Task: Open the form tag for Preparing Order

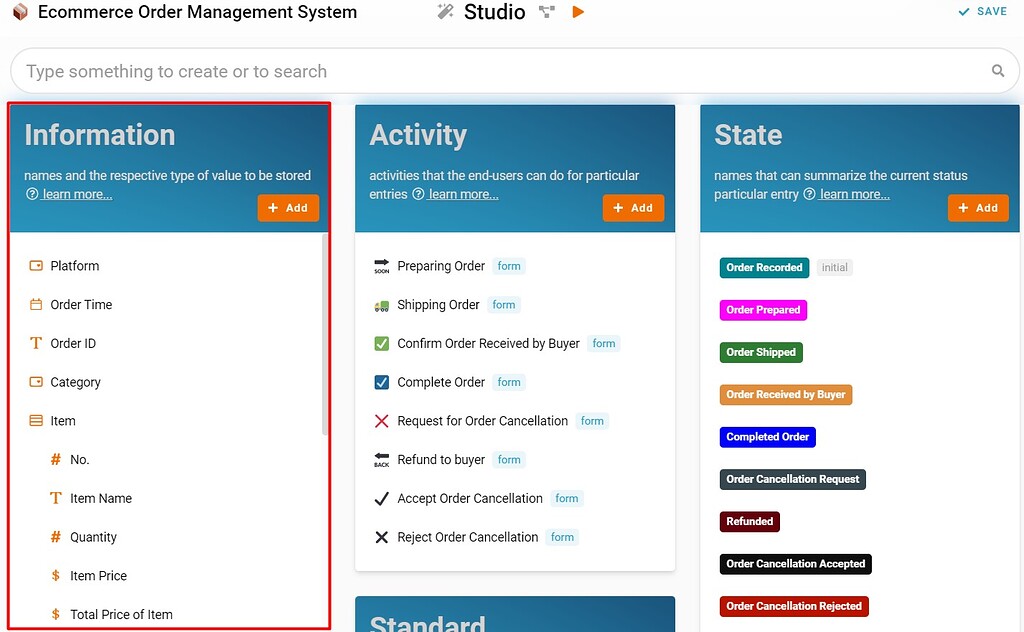Action: pyautogui.click(x=509, y=266)
